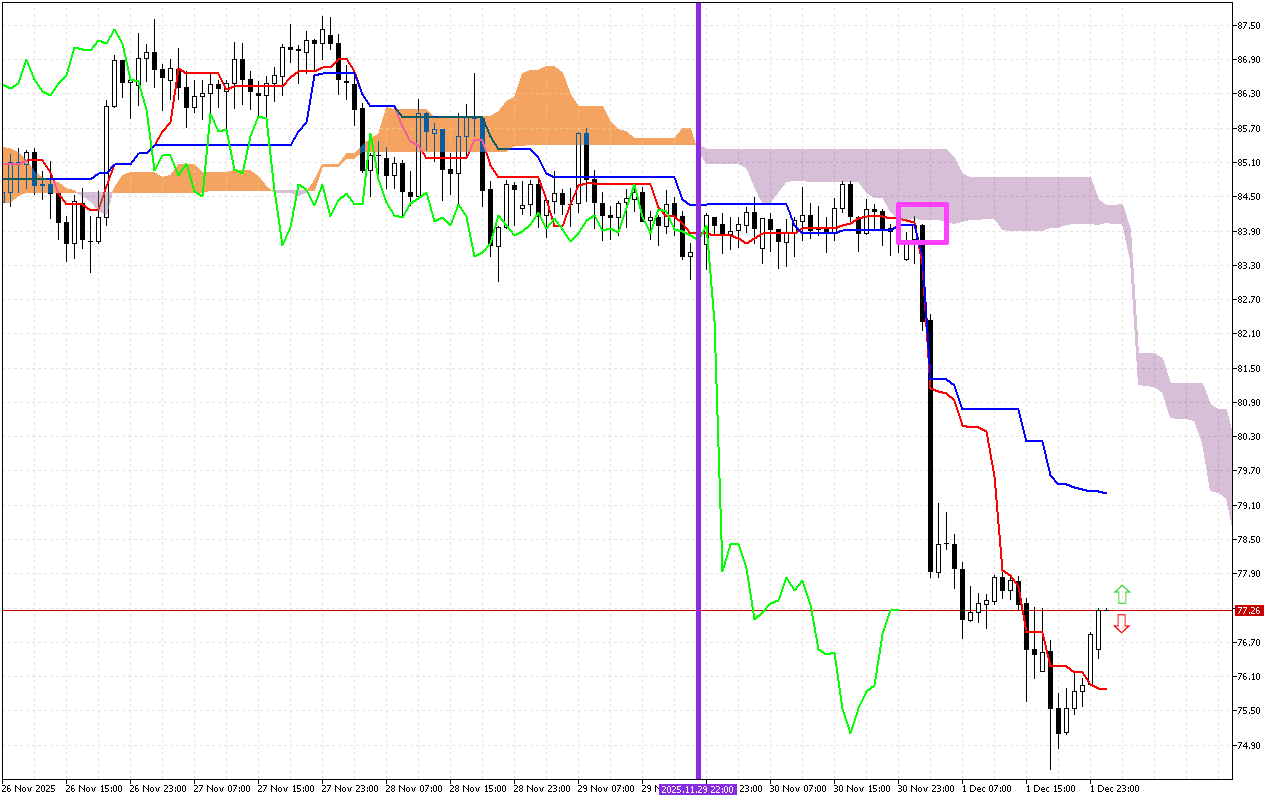Click the 1 Dec 23:00 time label

coord(1114,789)
